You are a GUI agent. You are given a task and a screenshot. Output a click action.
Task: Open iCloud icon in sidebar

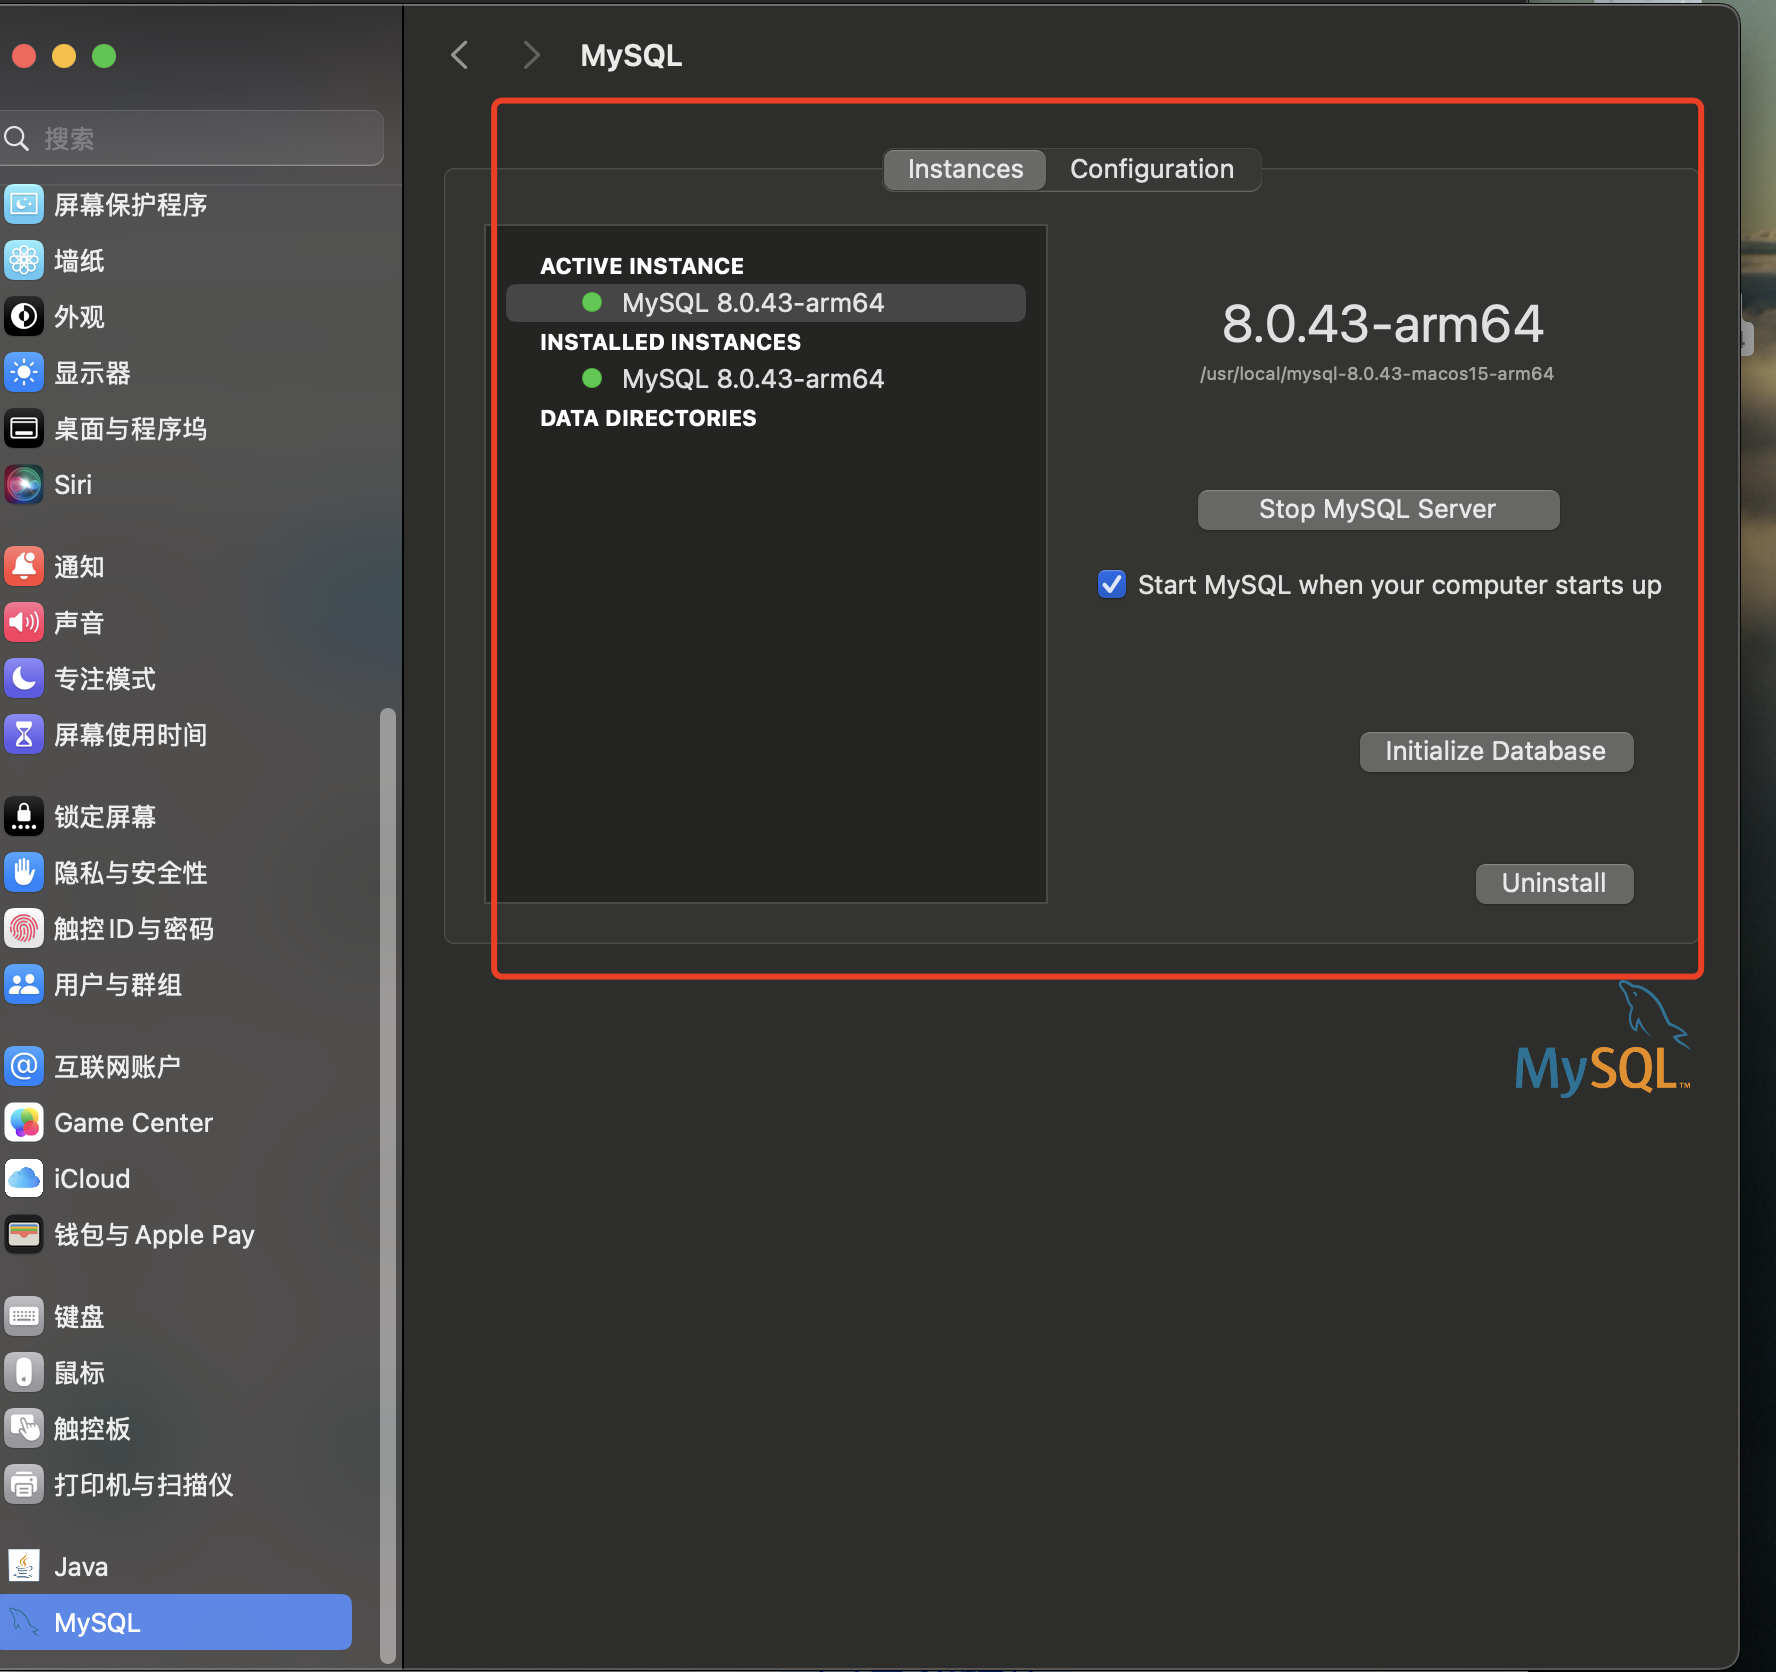point(24,1179)
